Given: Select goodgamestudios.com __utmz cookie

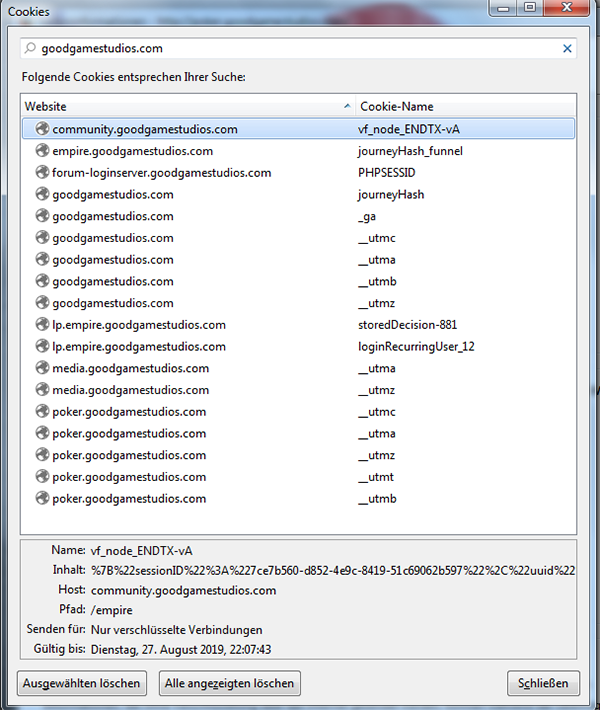Looking at the screenshot, I should 298,303.
